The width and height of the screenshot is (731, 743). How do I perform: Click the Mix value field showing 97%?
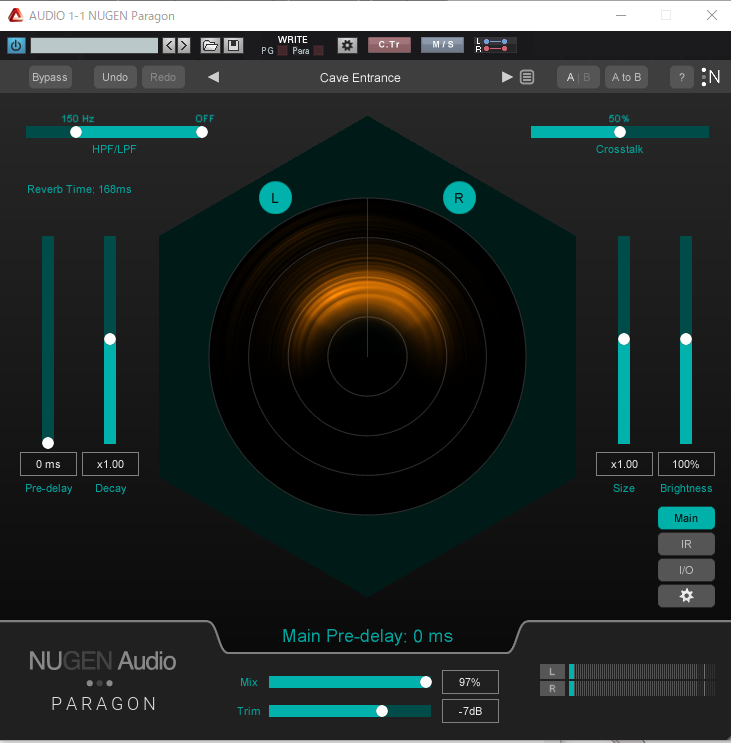470,682
